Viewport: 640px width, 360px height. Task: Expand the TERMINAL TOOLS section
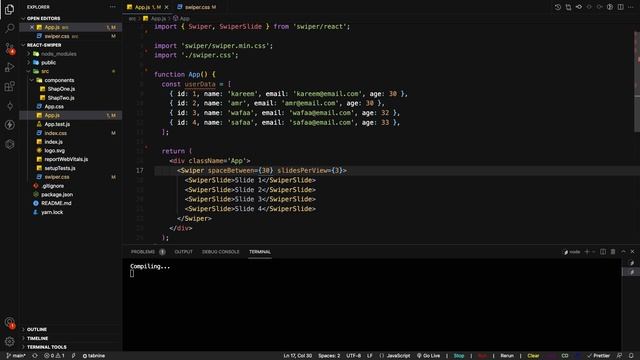click(47, 347)
